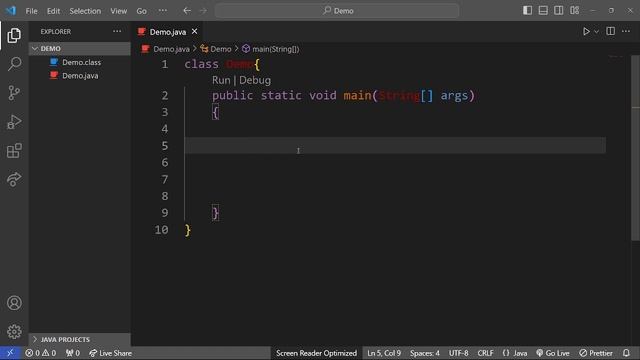The image size is (640, 360).
Task: Open the Explorer Views and More Actions ellipsis
Action: (117, 31)
